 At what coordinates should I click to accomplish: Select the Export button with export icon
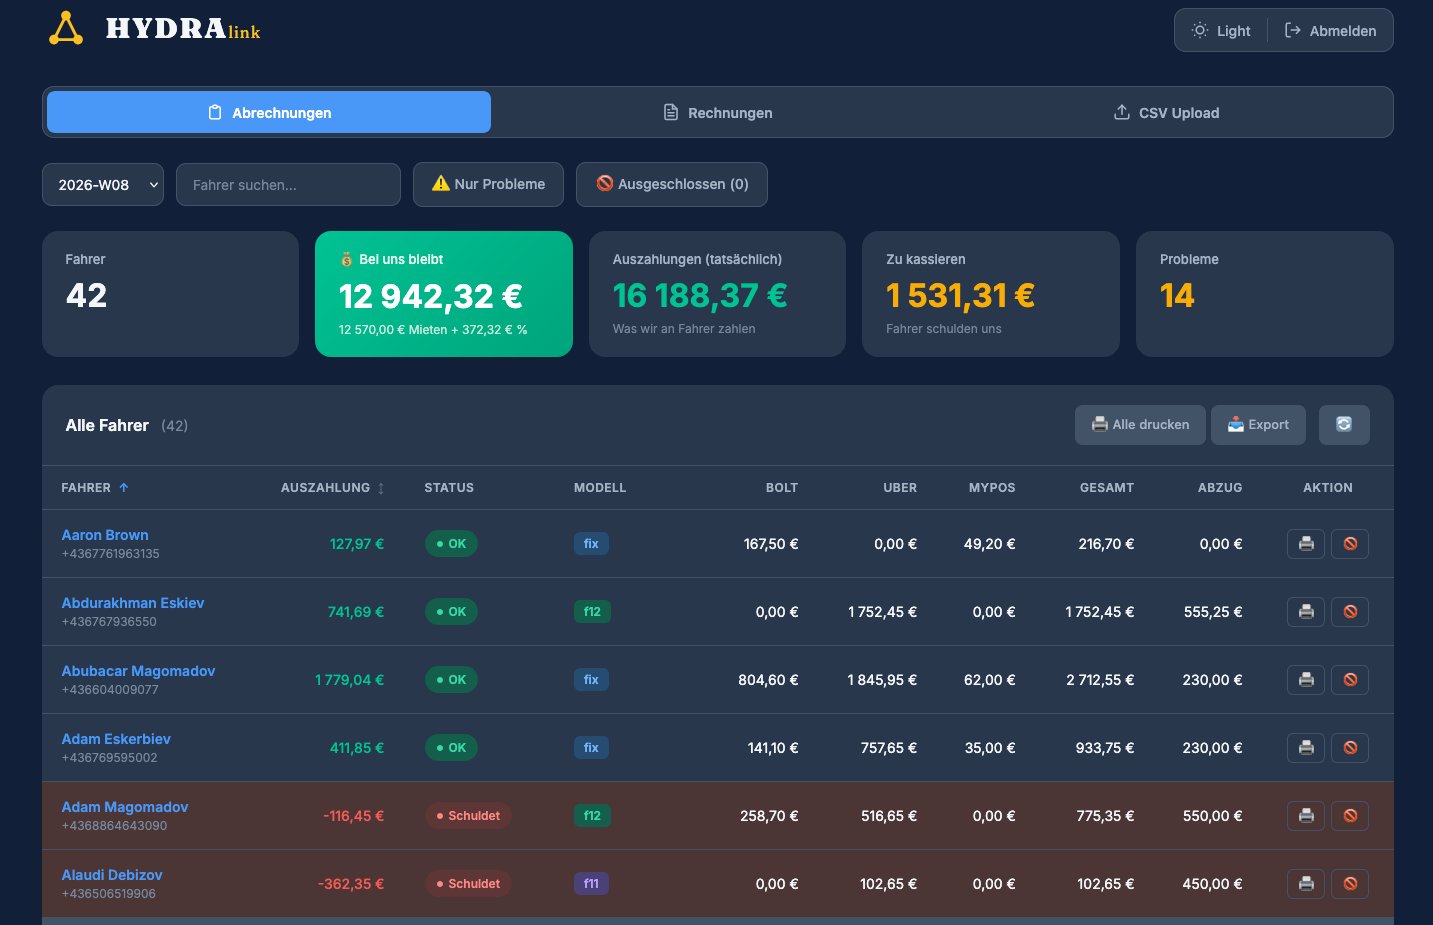[1258, 425]
